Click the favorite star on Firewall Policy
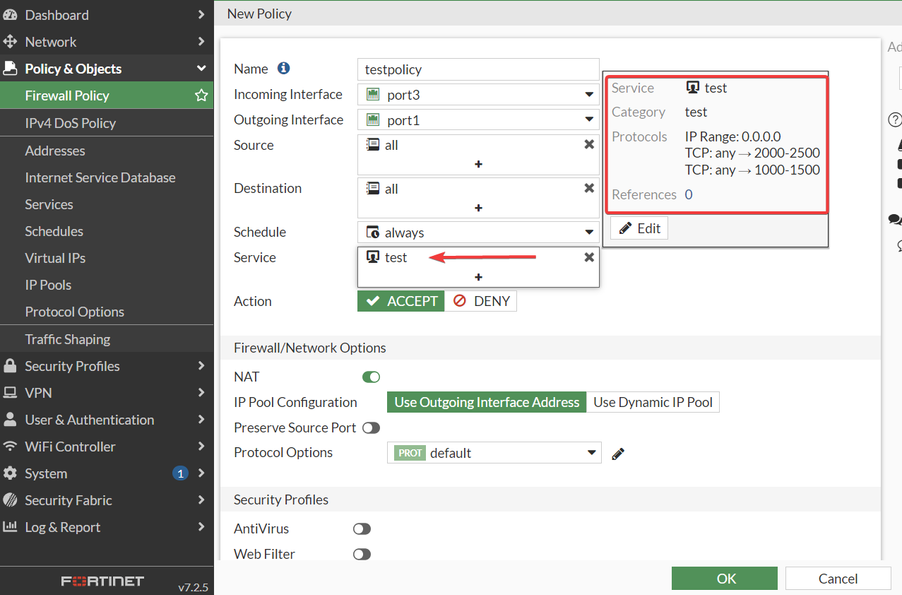Image resolution: width=902 pixels, height=595 pixels. (x=201, y=96)
